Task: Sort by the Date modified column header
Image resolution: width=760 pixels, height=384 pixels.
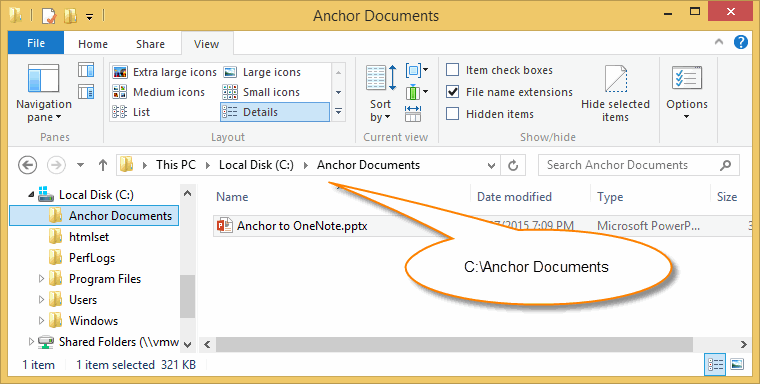Action: click(514, 197)
